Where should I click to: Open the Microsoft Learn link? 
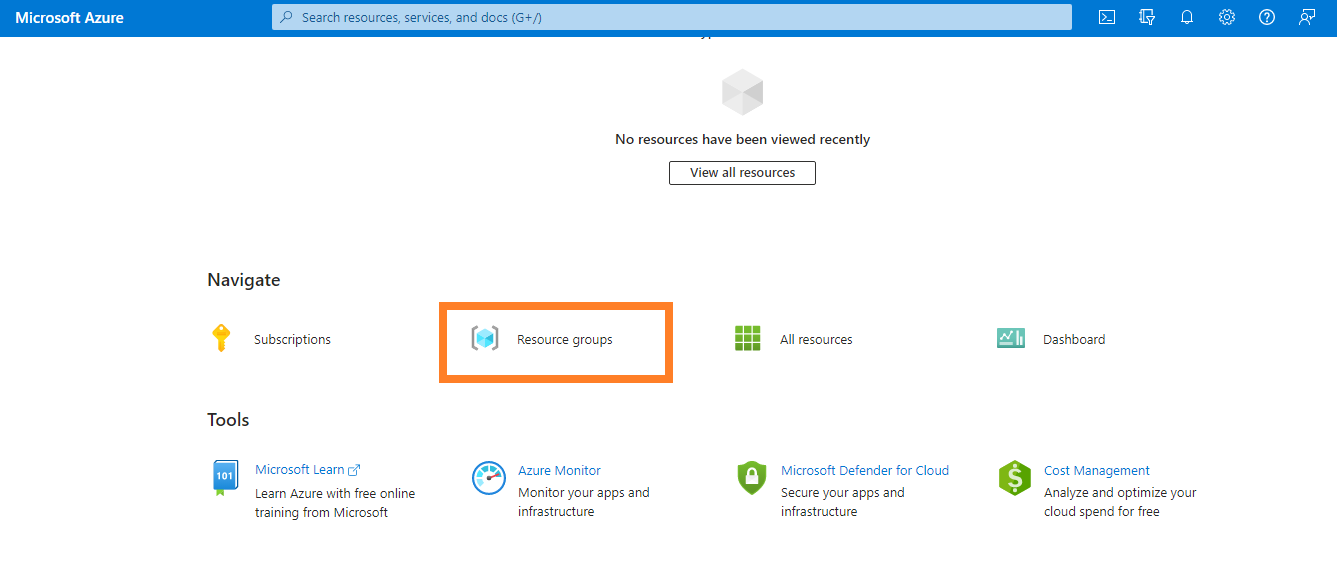click(300, 470)
